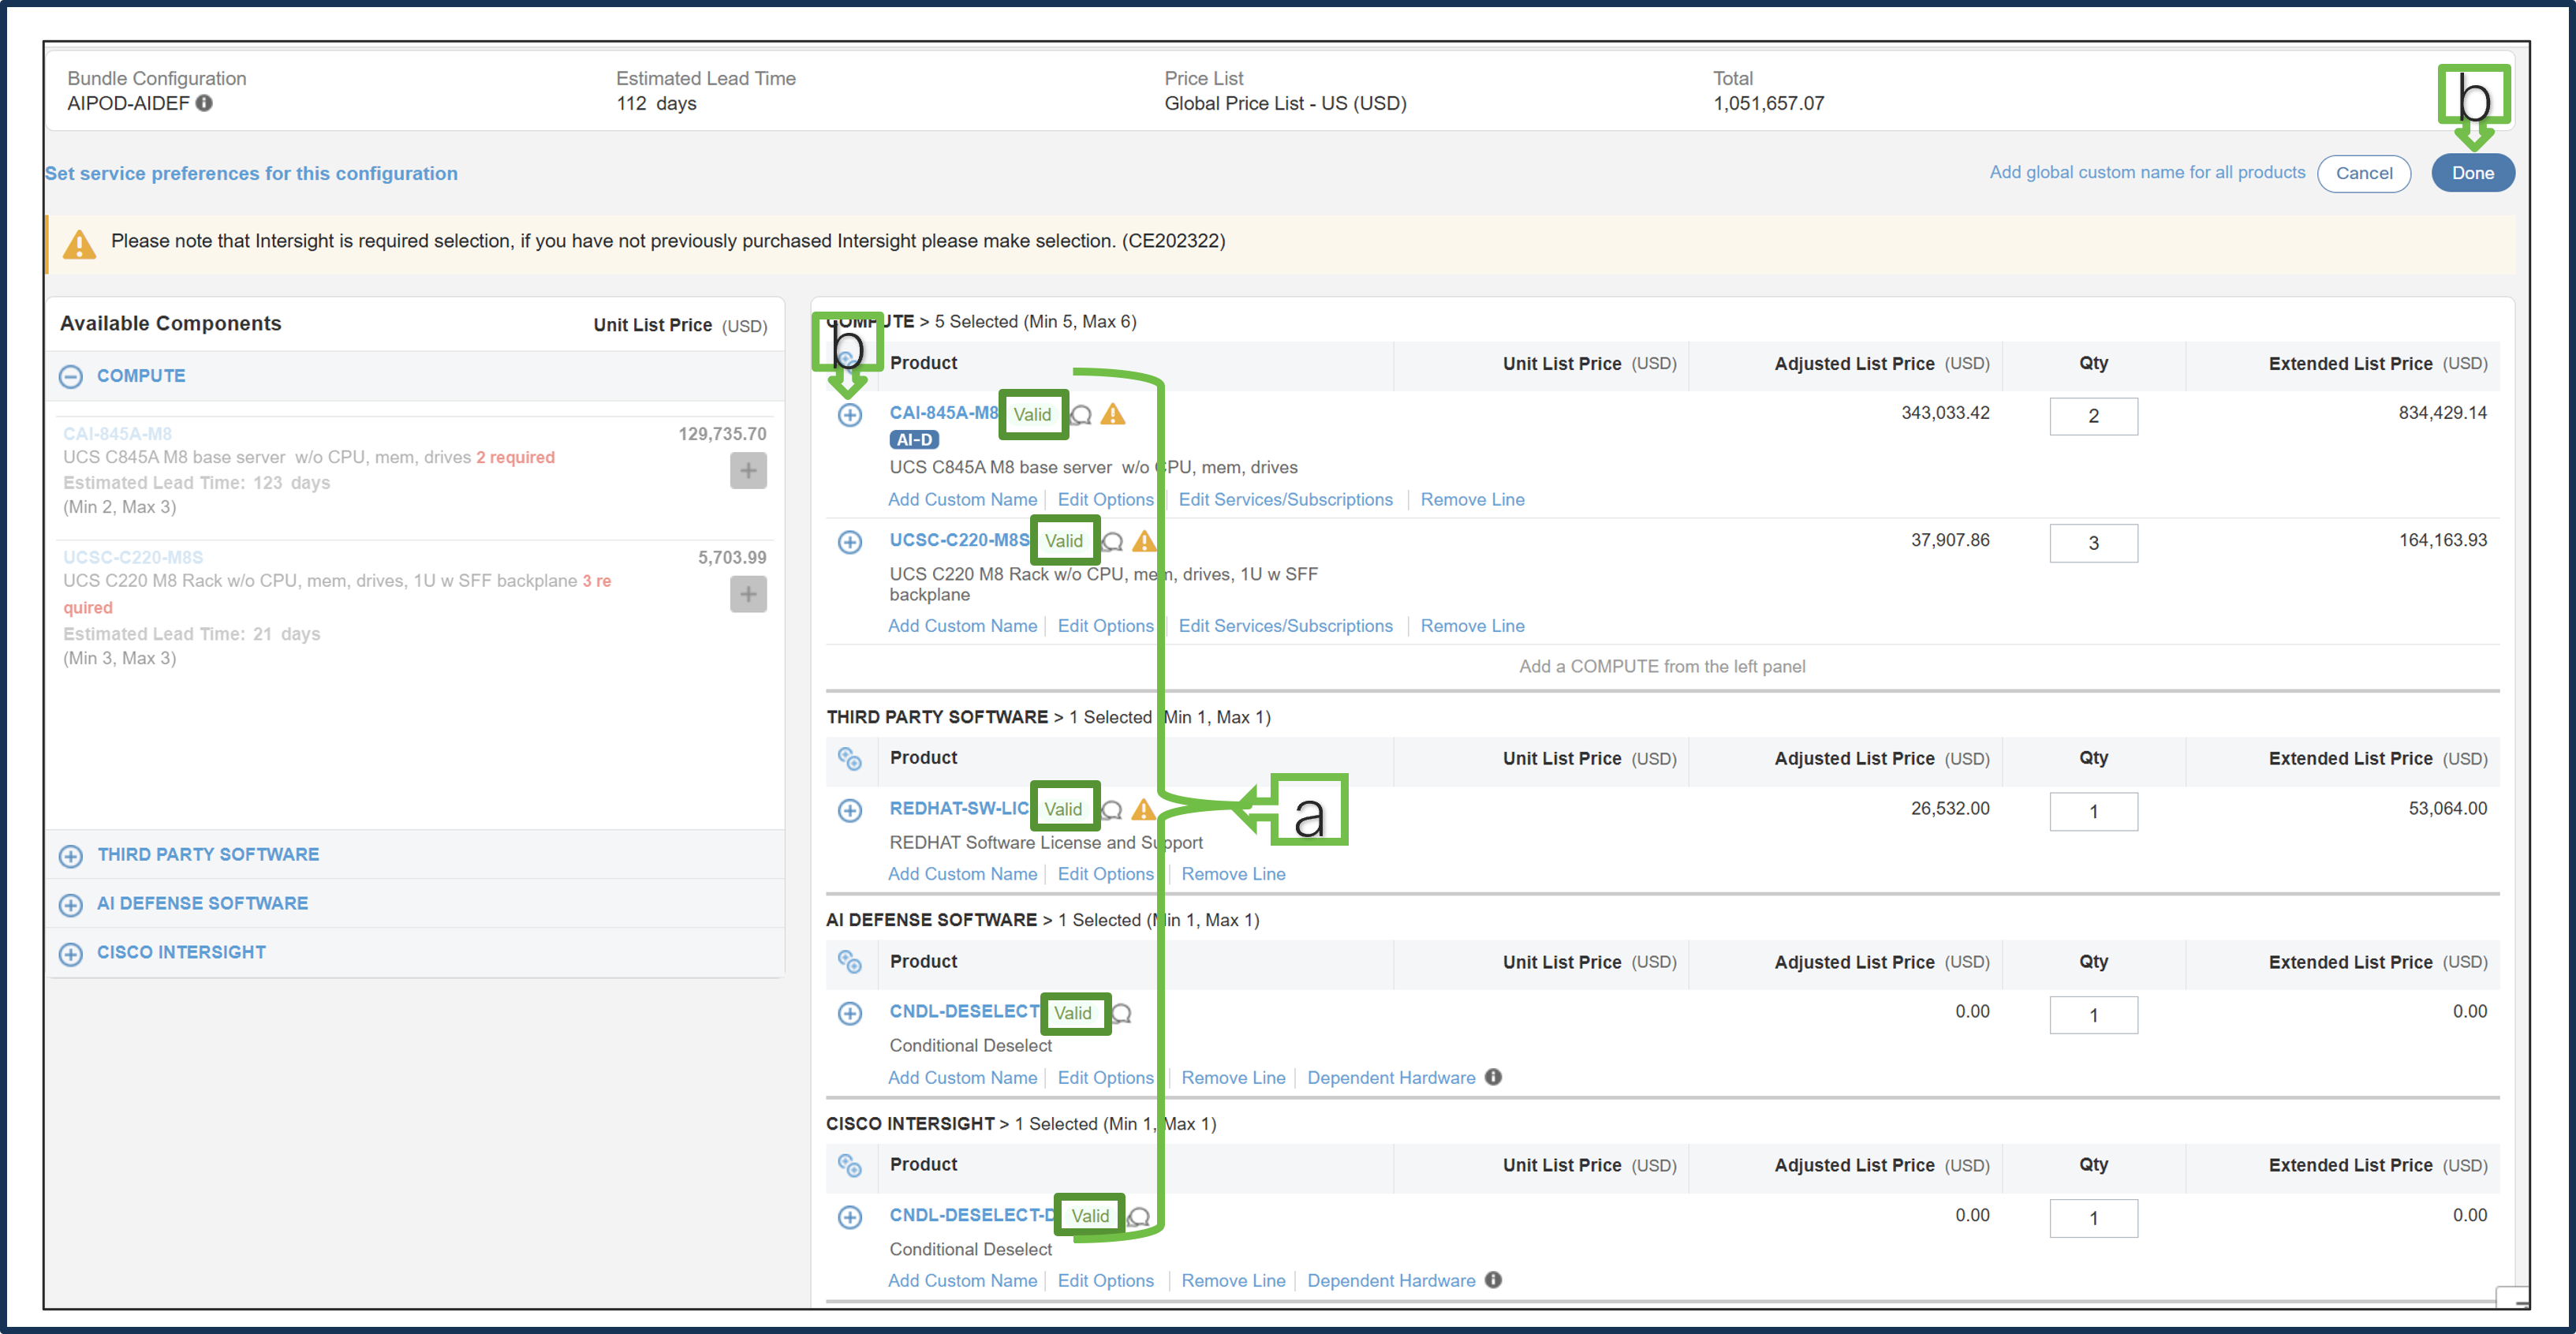Viewport: 2576px width, 1334px height.
Task: Click the plus add button for CAI-845A-M8 component
Action: coord(748,470)
